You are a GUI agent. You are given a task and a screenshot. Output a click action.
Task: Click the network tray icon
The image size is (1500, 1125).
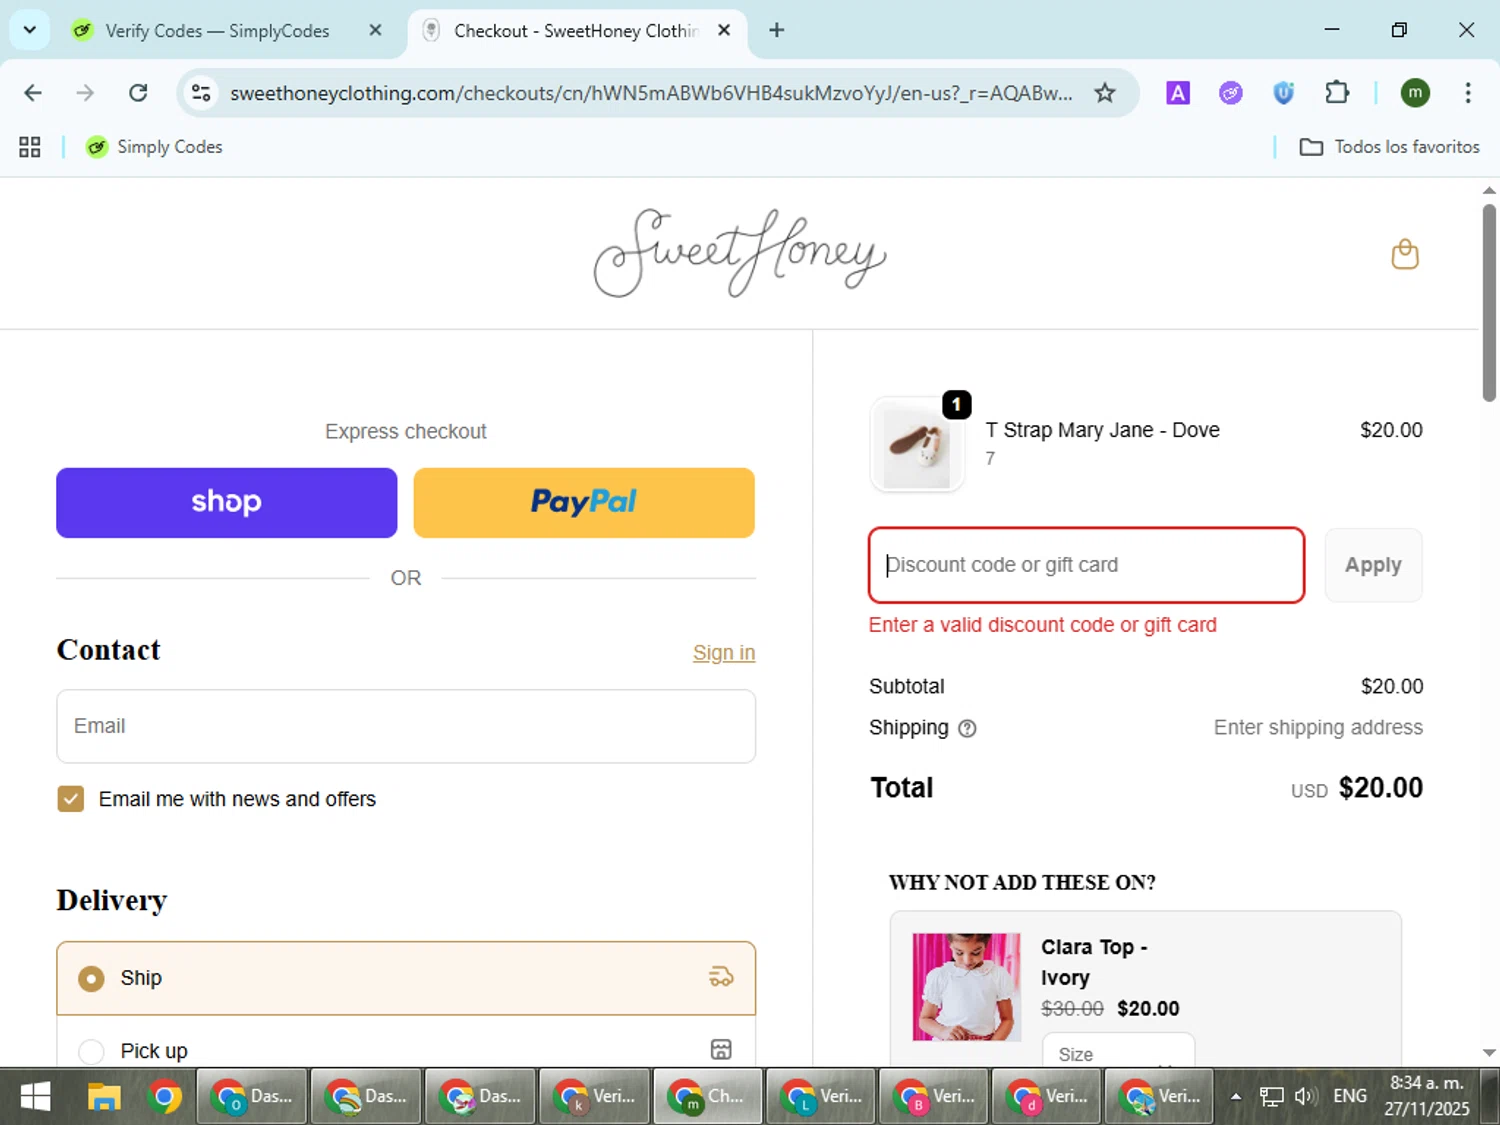click(x=1271, y=1096)
